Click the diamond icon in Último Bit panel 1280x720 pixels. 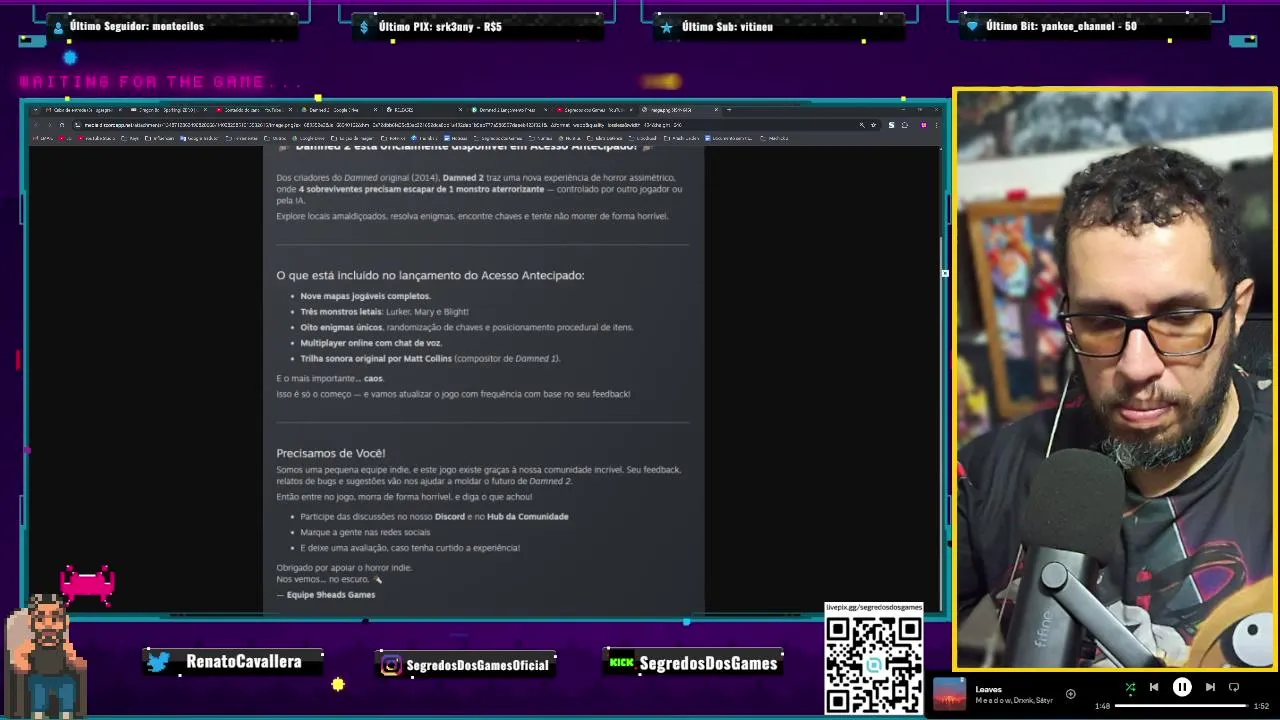point(972,27)
